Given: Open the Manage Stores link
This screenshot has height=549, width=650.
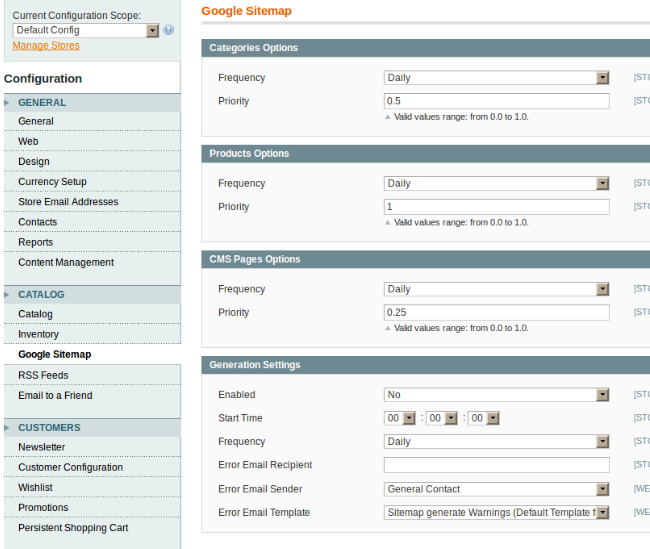Looking at the screenshot, I should tap(46, 46).
